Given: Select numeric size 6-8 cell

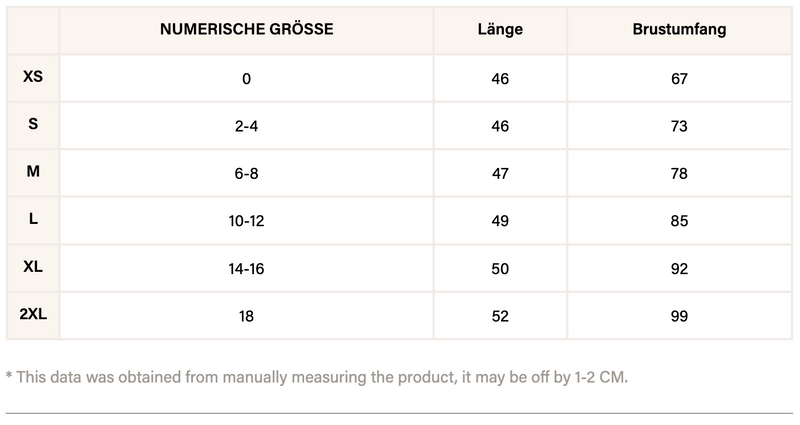Looking at the screenshot, I should pos(246,174).
